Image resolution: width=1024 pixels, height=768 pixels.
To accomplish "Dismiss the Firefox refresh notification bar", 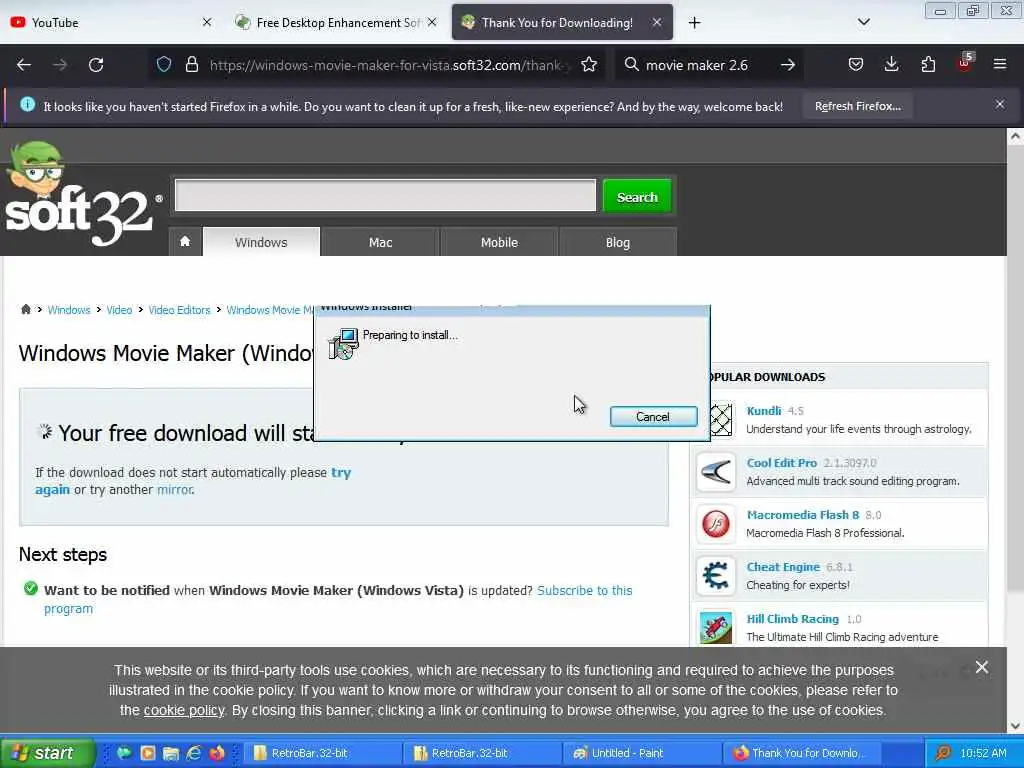I will pyautogui.click(x=1000, y=104).
